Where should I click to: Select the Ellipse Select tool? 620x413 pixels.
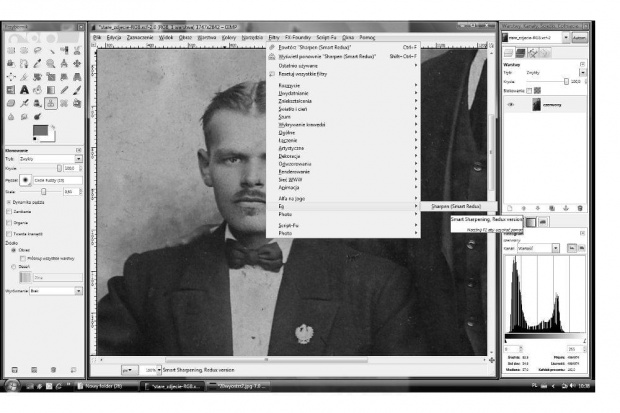tap(24, 50)
